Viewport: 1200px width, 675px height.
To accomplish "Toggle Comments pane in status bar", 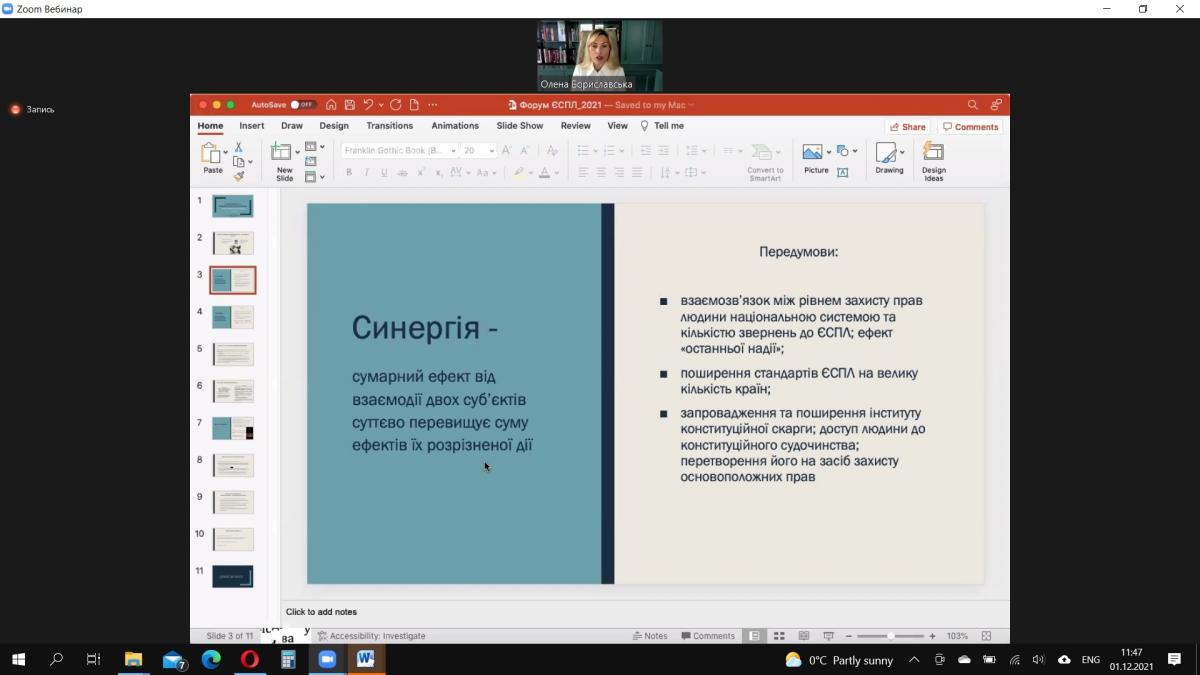I will (708, 636).
